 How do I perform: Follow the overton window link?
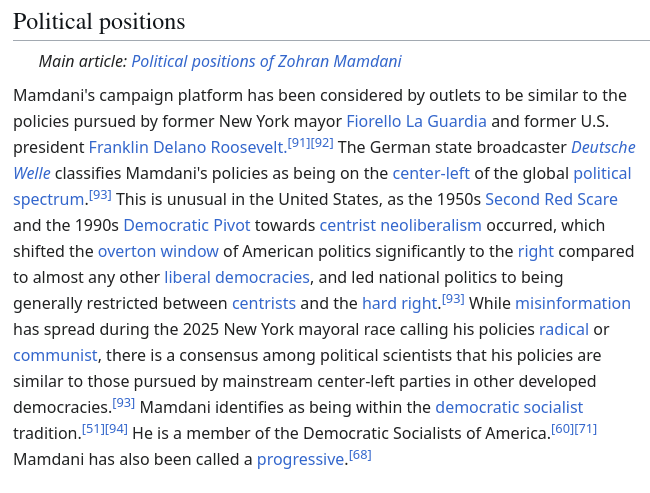click(x=158, y=251)
